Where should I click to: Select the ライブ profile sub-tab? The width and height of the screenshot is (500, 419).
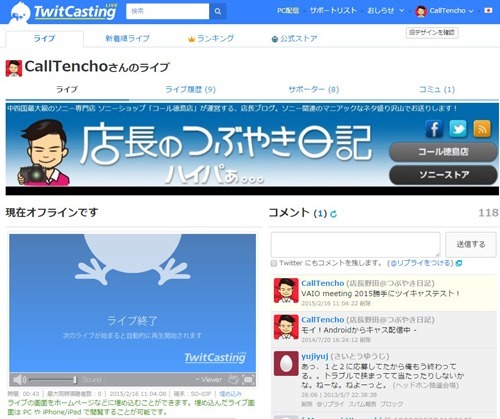tap(67, 89)
